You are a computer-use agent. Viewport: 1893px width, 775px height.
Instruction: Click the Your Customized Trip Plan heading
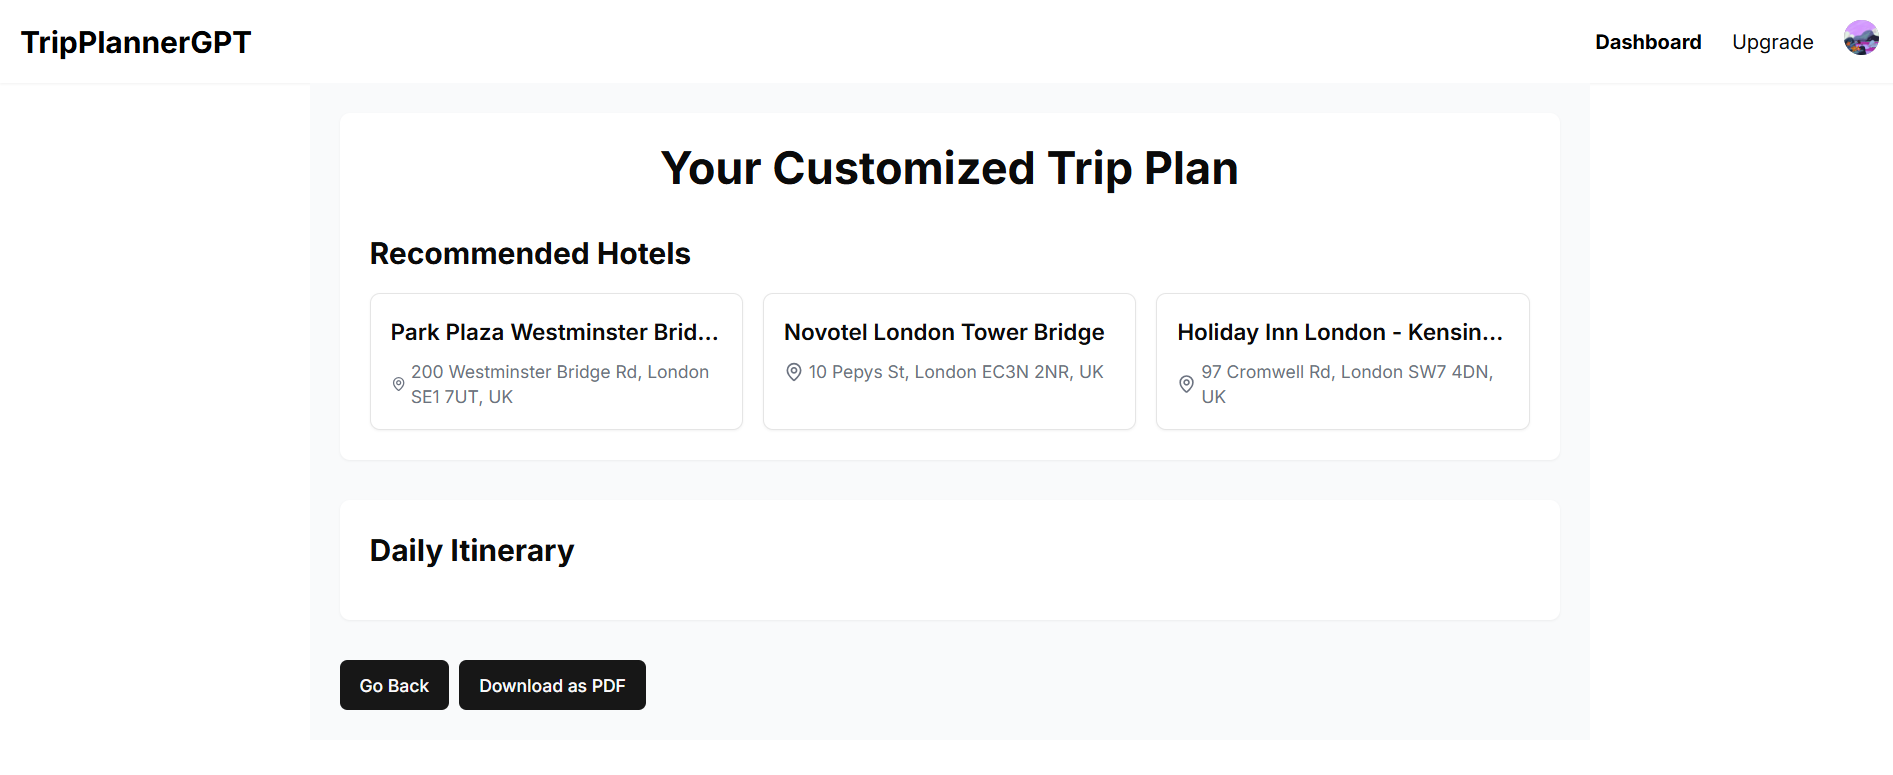pos(949,168)
